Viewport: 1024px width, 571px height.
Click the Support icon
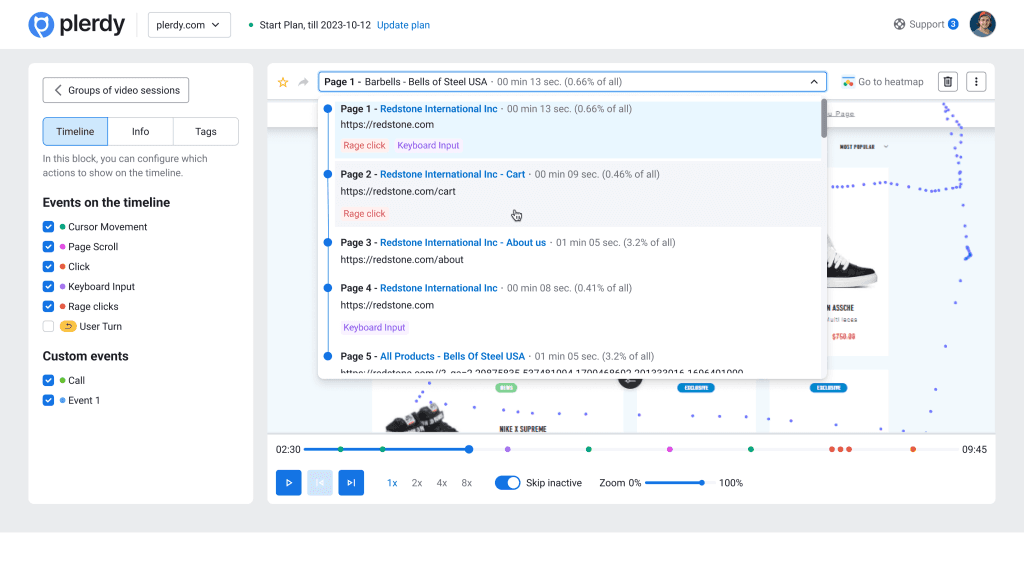[899, 24]
